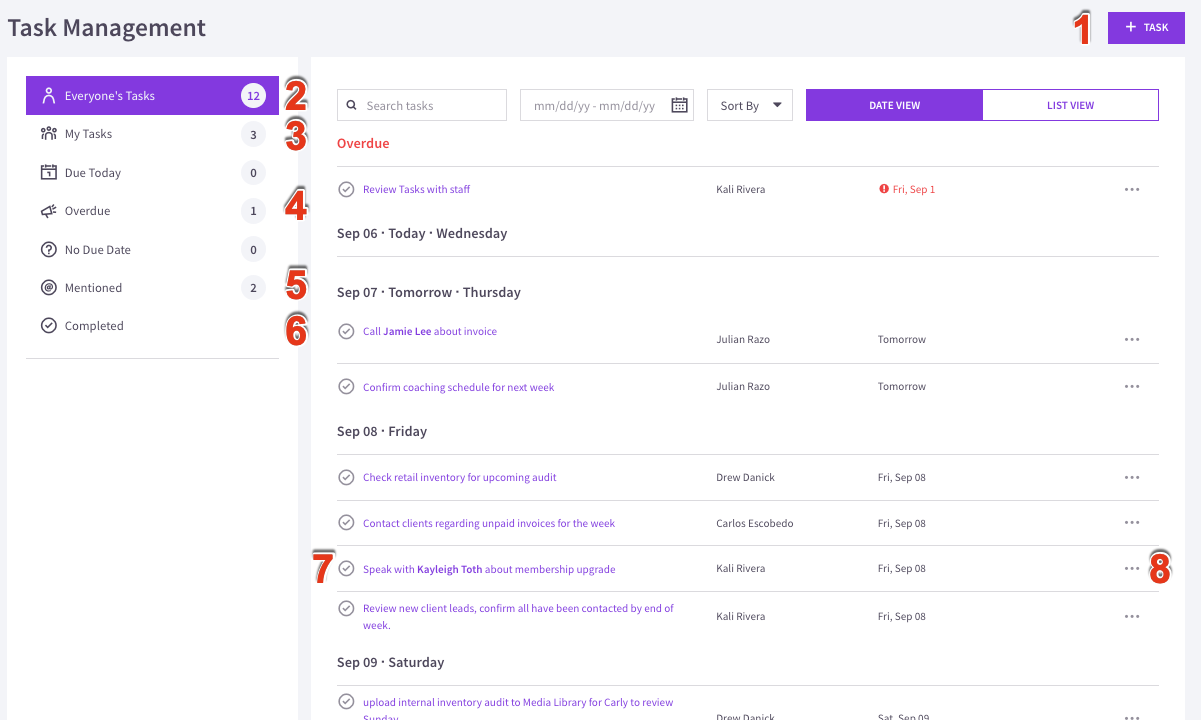The width and height of the screenshot is (1201, 720).
Task: Open Review new client leads task
Action: 518,616
